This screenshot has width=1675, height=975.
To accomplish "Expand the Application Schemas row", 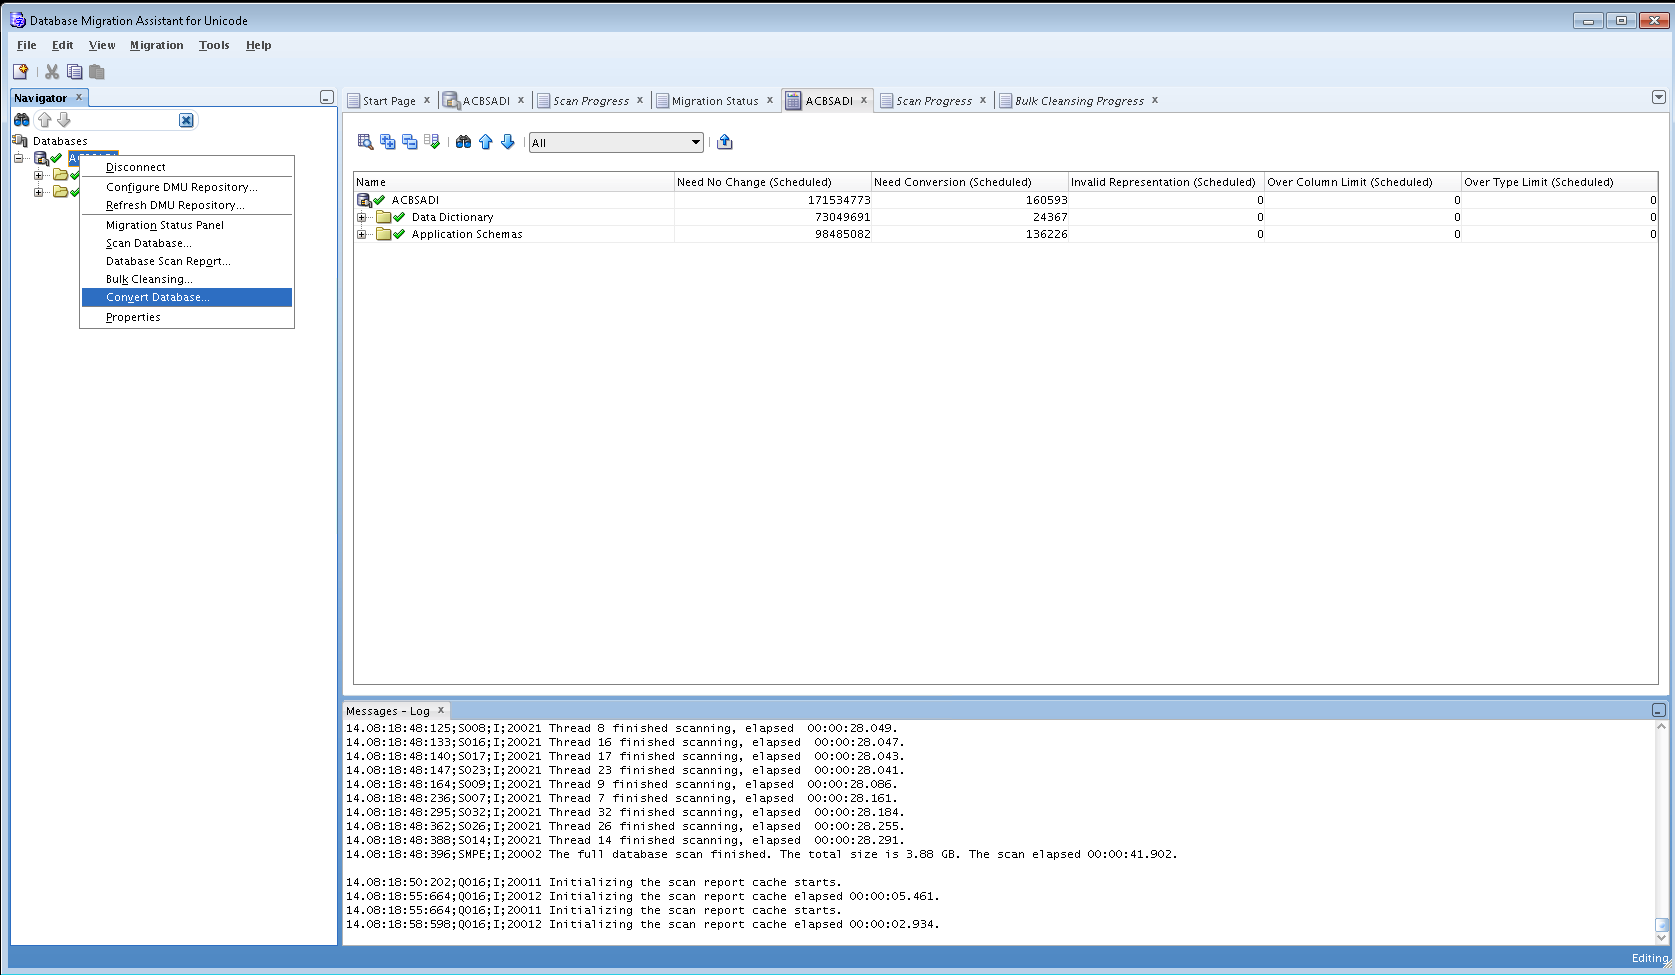I will (x=362, y=234).
